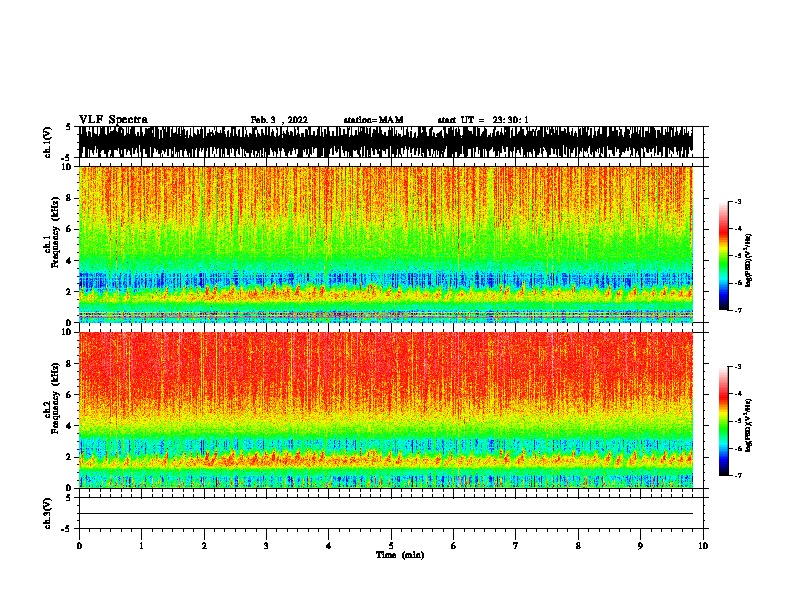Click the ch.1(V) axis label
Viewport: 792px width, 612px height.
click(48, 142)
